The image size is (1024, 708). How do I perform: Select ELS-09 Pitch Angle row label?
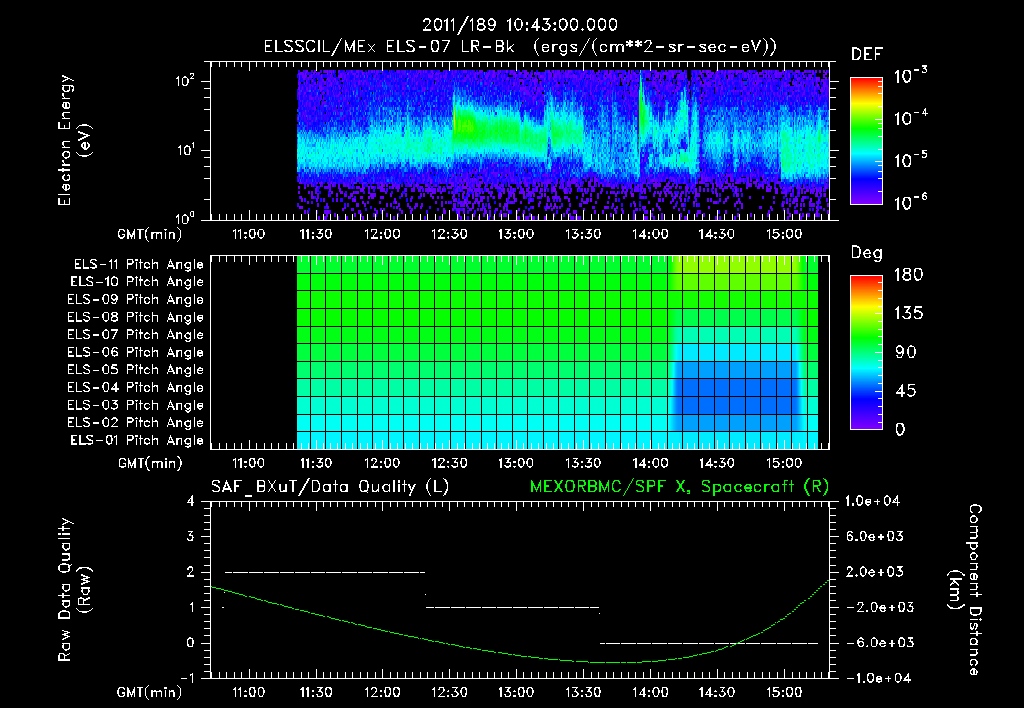(136, 300)
